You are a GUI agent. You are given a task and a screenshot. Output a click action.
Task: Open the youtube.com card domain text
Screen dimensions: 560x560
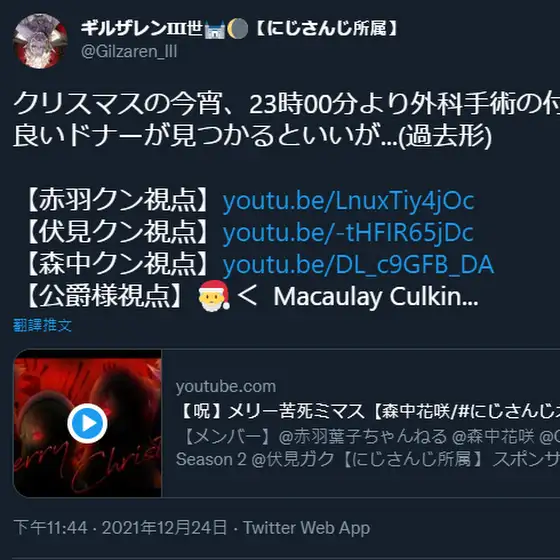(x=226, y=386)
